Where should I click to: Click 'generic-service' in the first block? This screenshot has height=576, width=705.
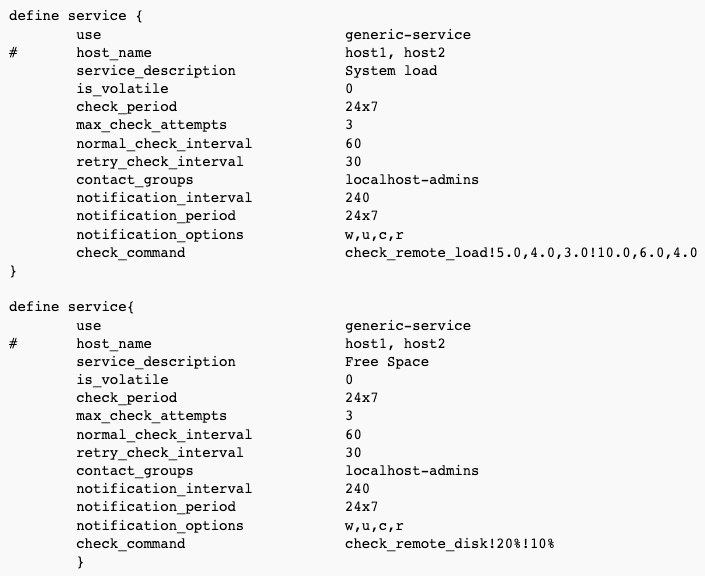point(408,35)
